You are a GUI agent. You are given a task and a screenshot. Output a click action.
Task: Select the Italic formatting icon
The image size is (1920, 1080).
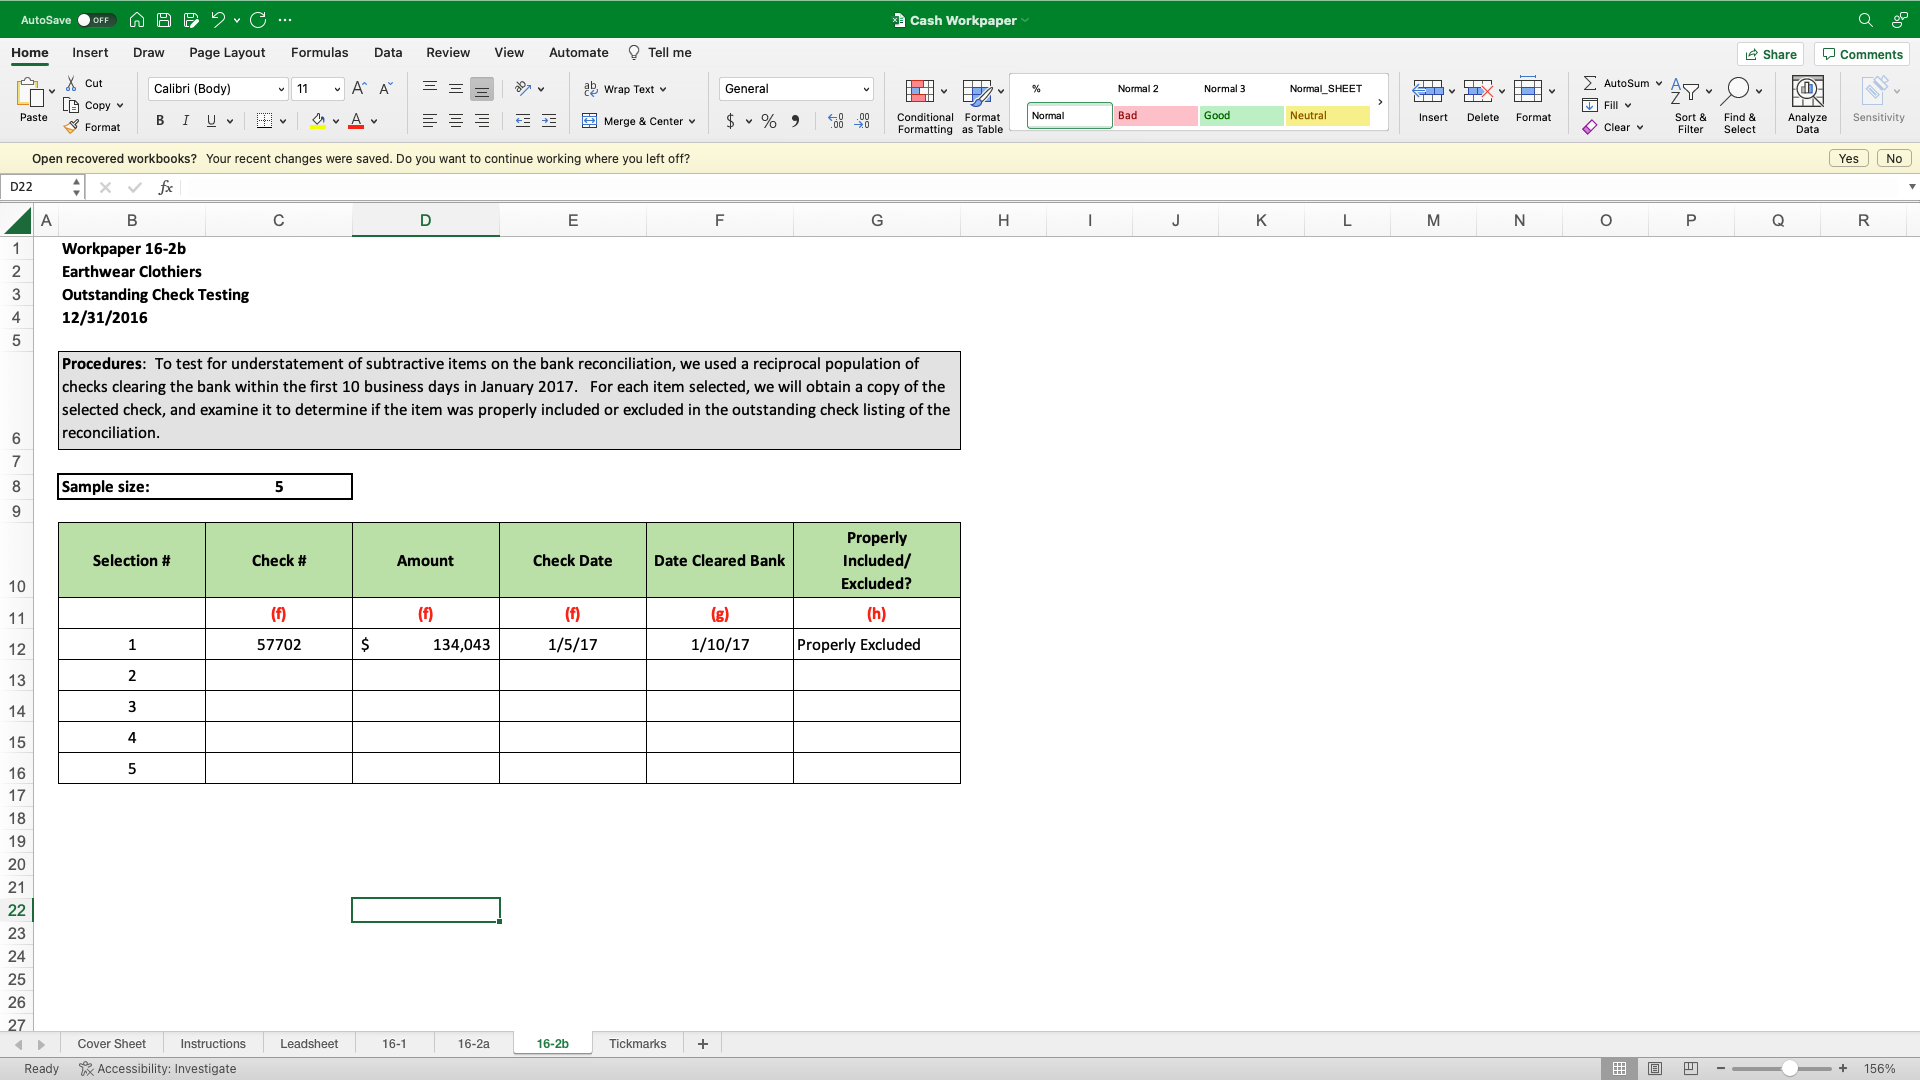(x=185, y=121)
